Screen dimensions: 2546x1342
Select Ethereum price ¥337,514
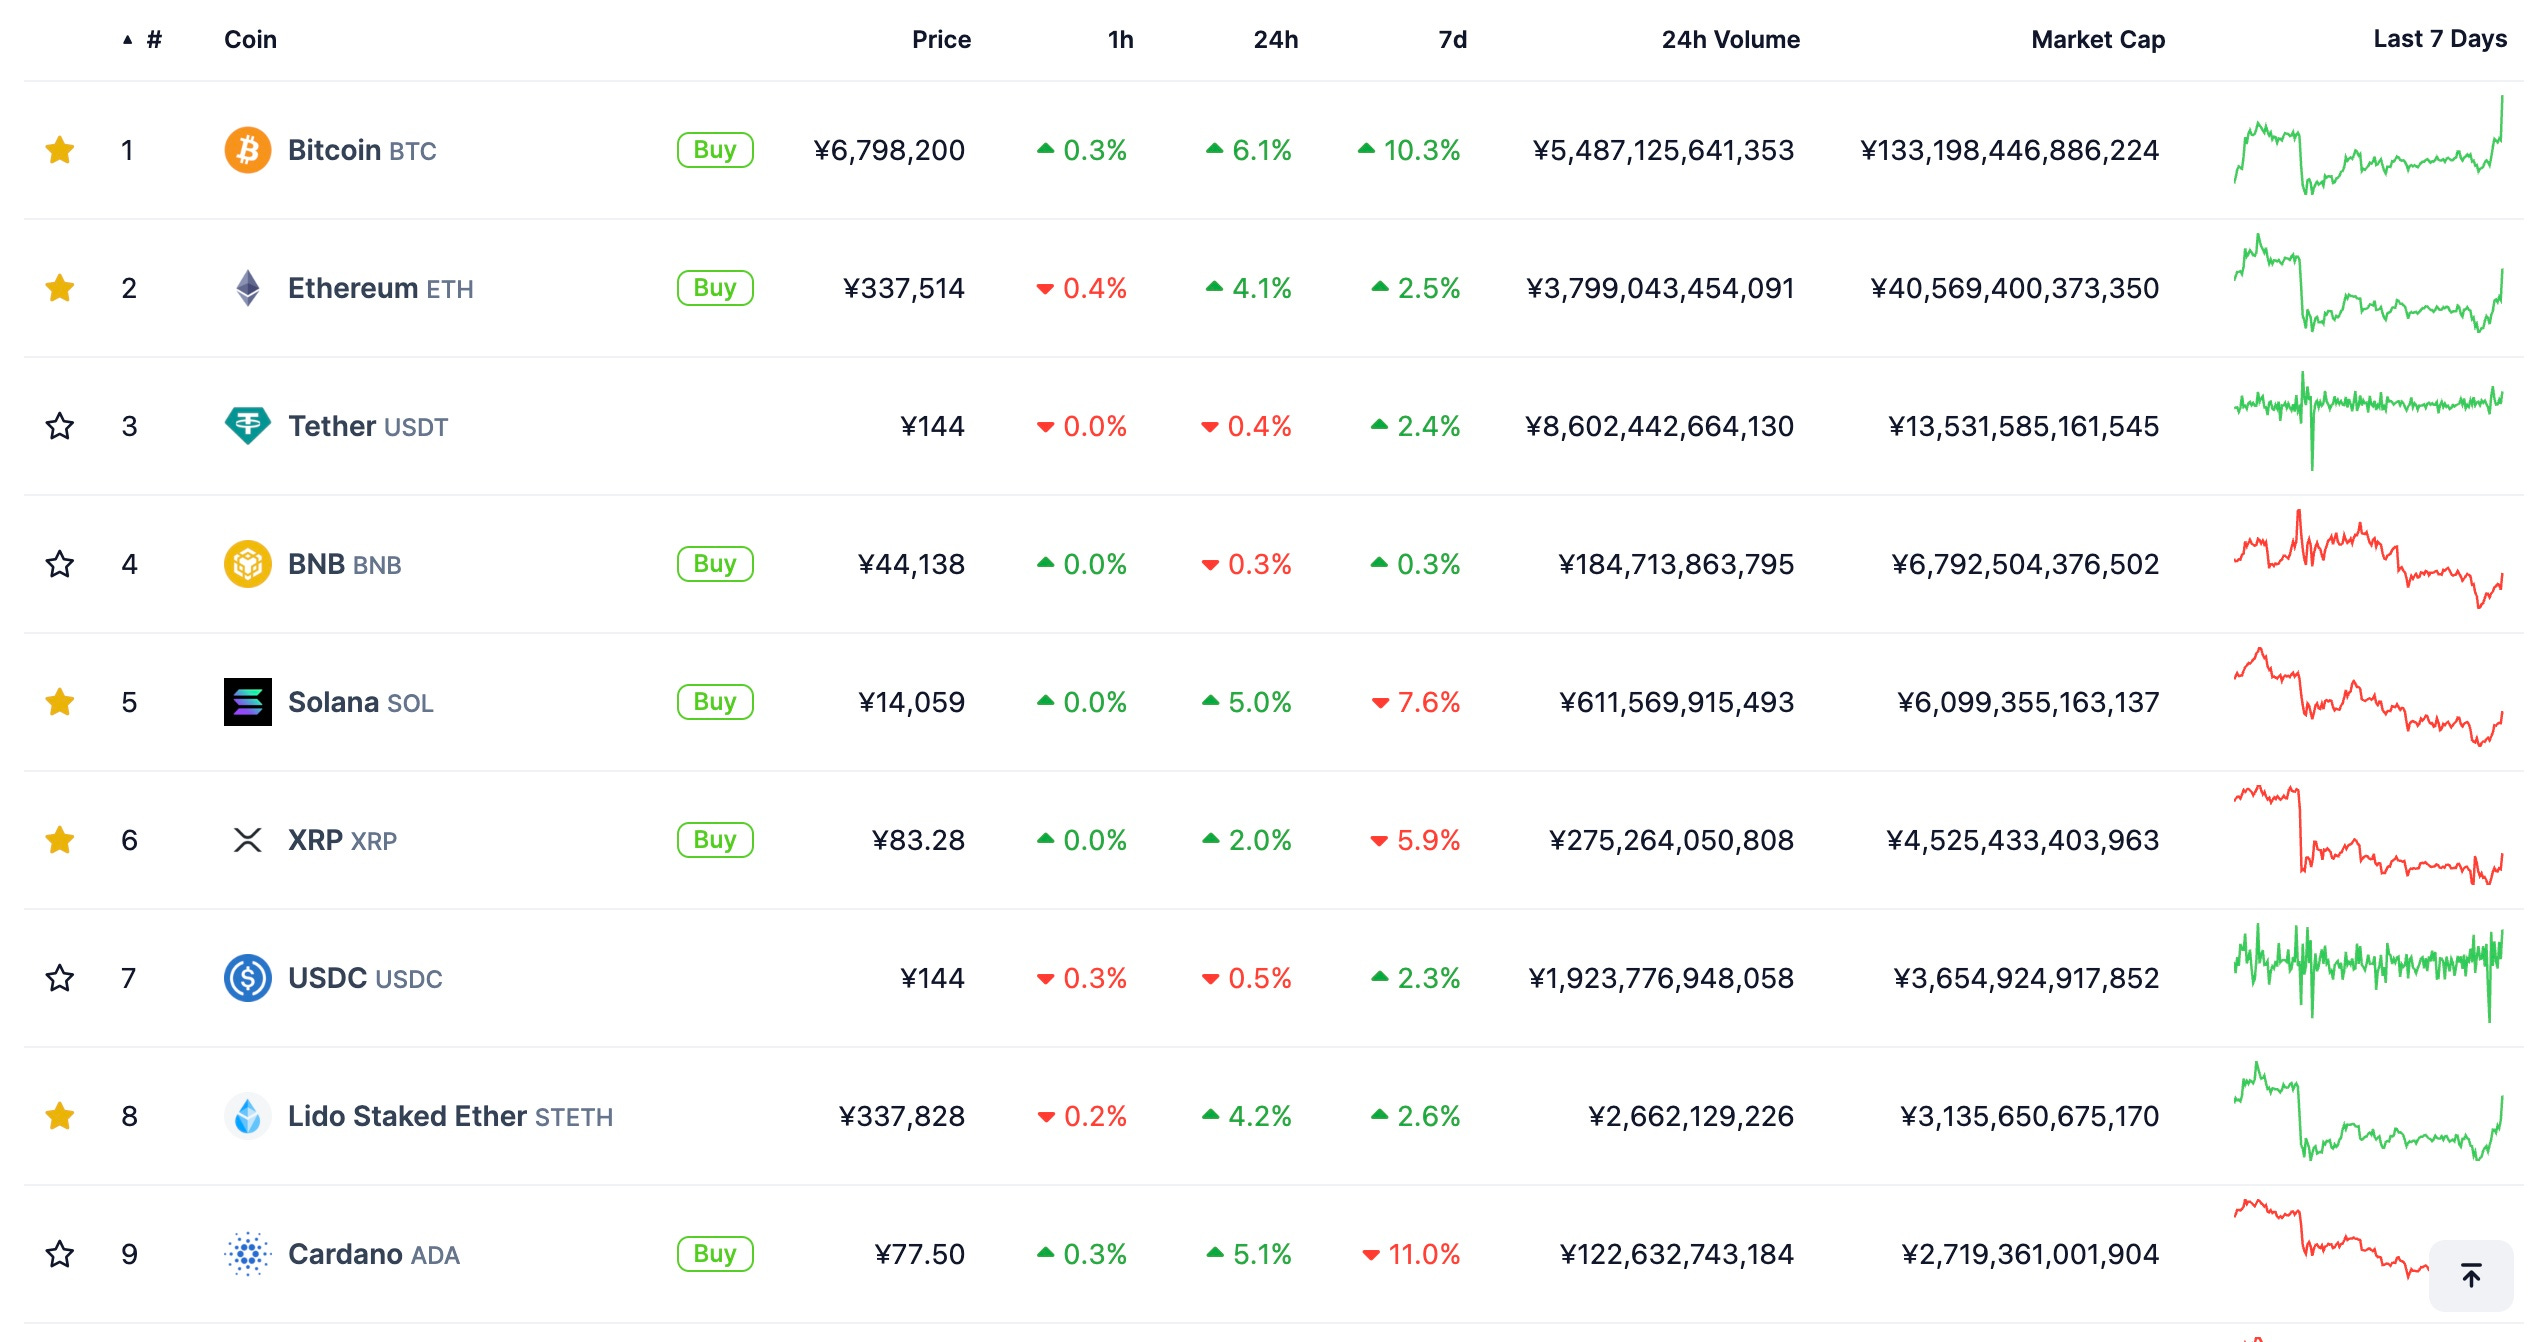click(904, 288)
